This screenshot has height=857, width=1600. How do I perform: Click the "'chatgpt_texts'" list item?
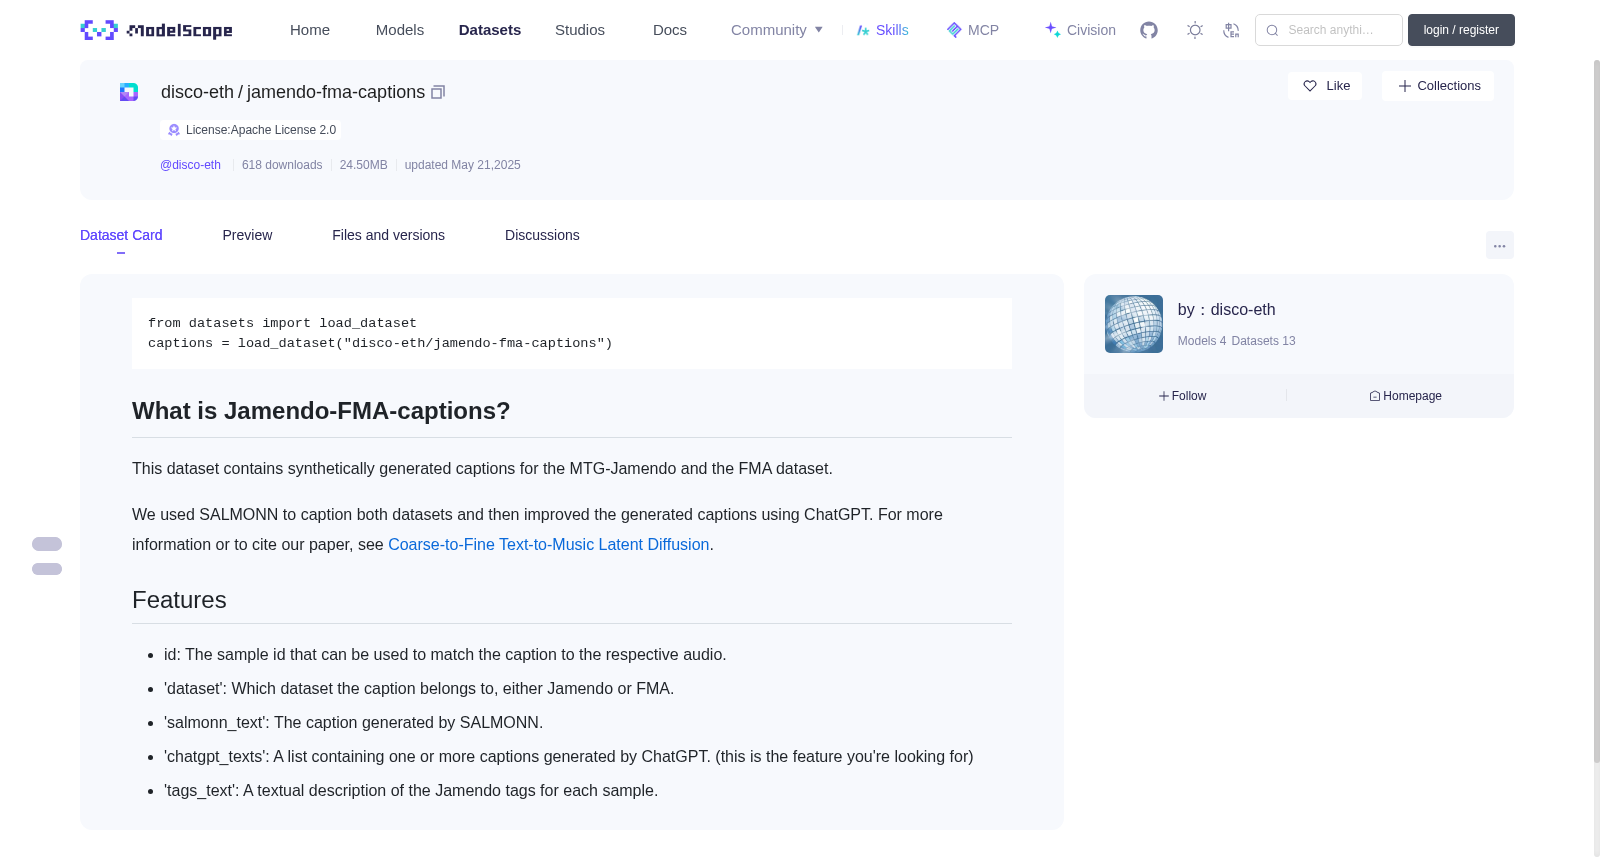[569, 757]
